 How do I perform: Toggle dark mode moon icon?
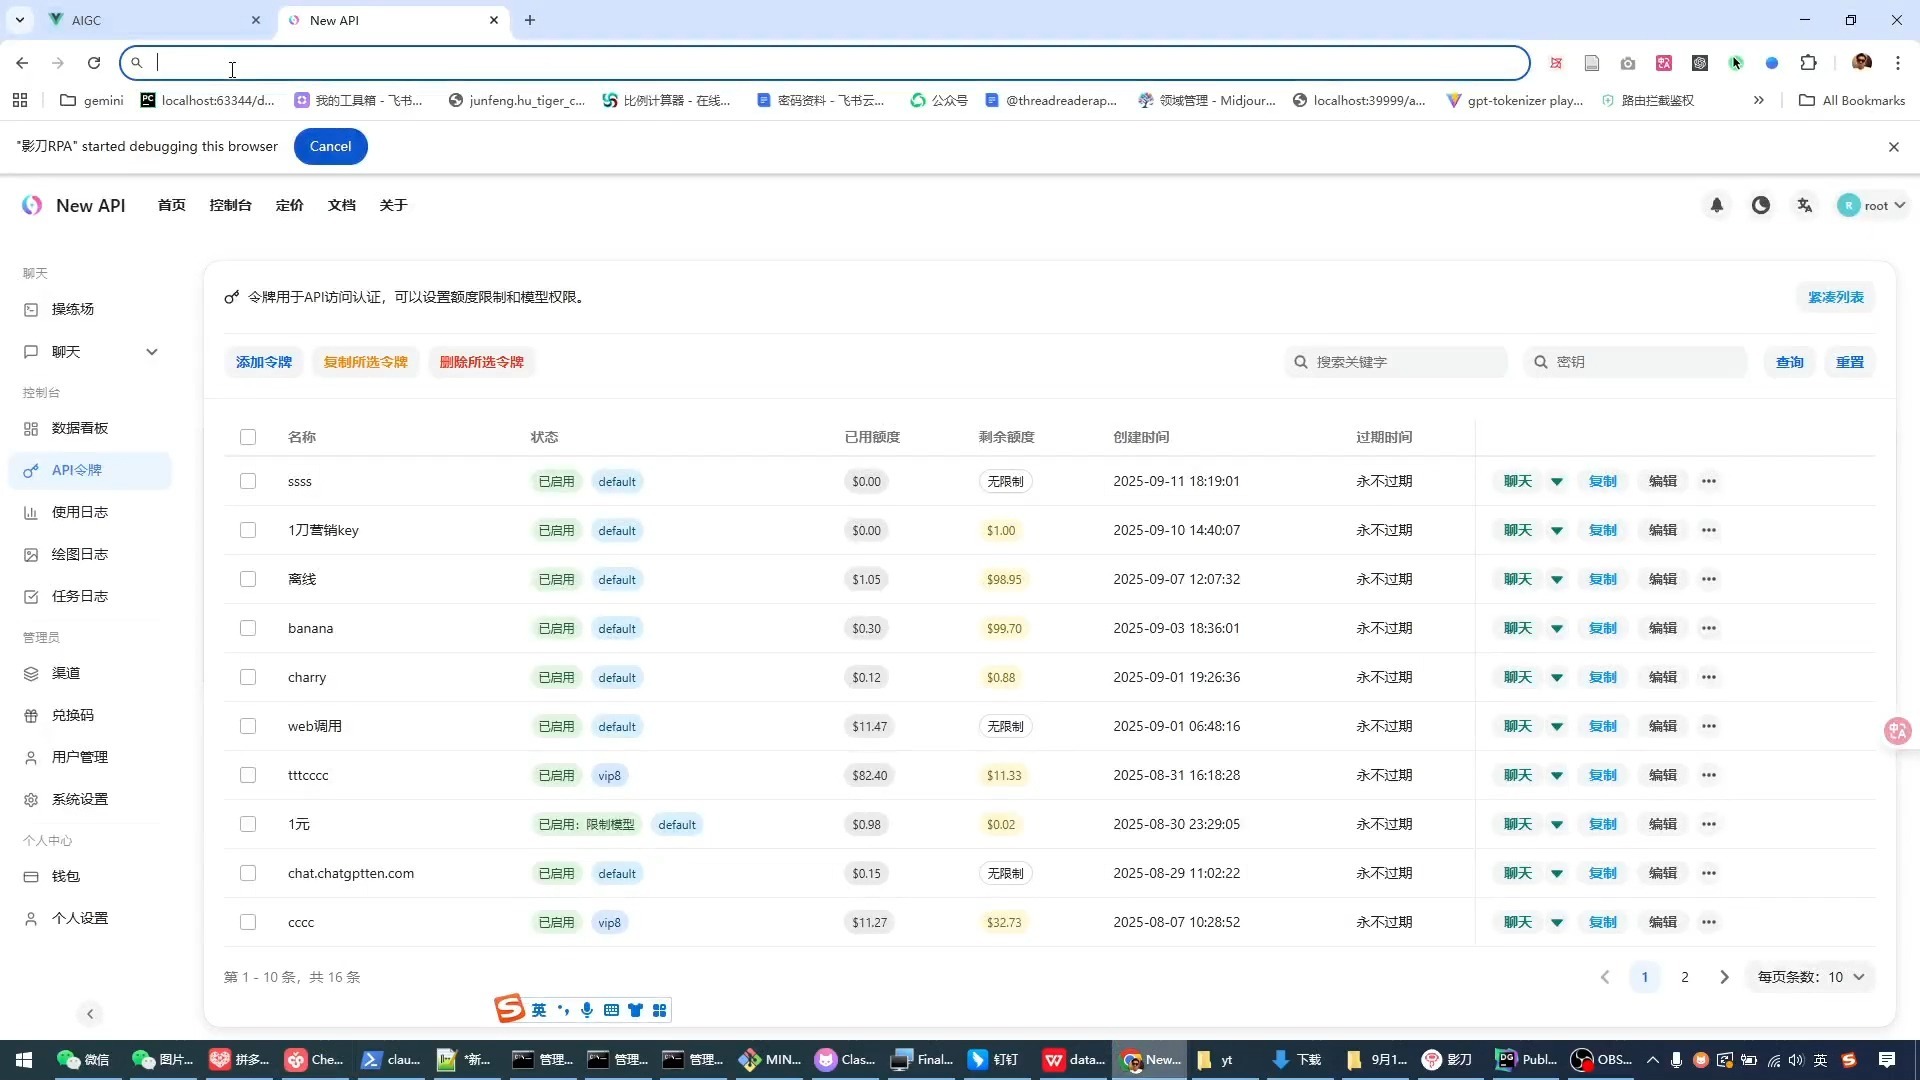[x=1761, y=205]
